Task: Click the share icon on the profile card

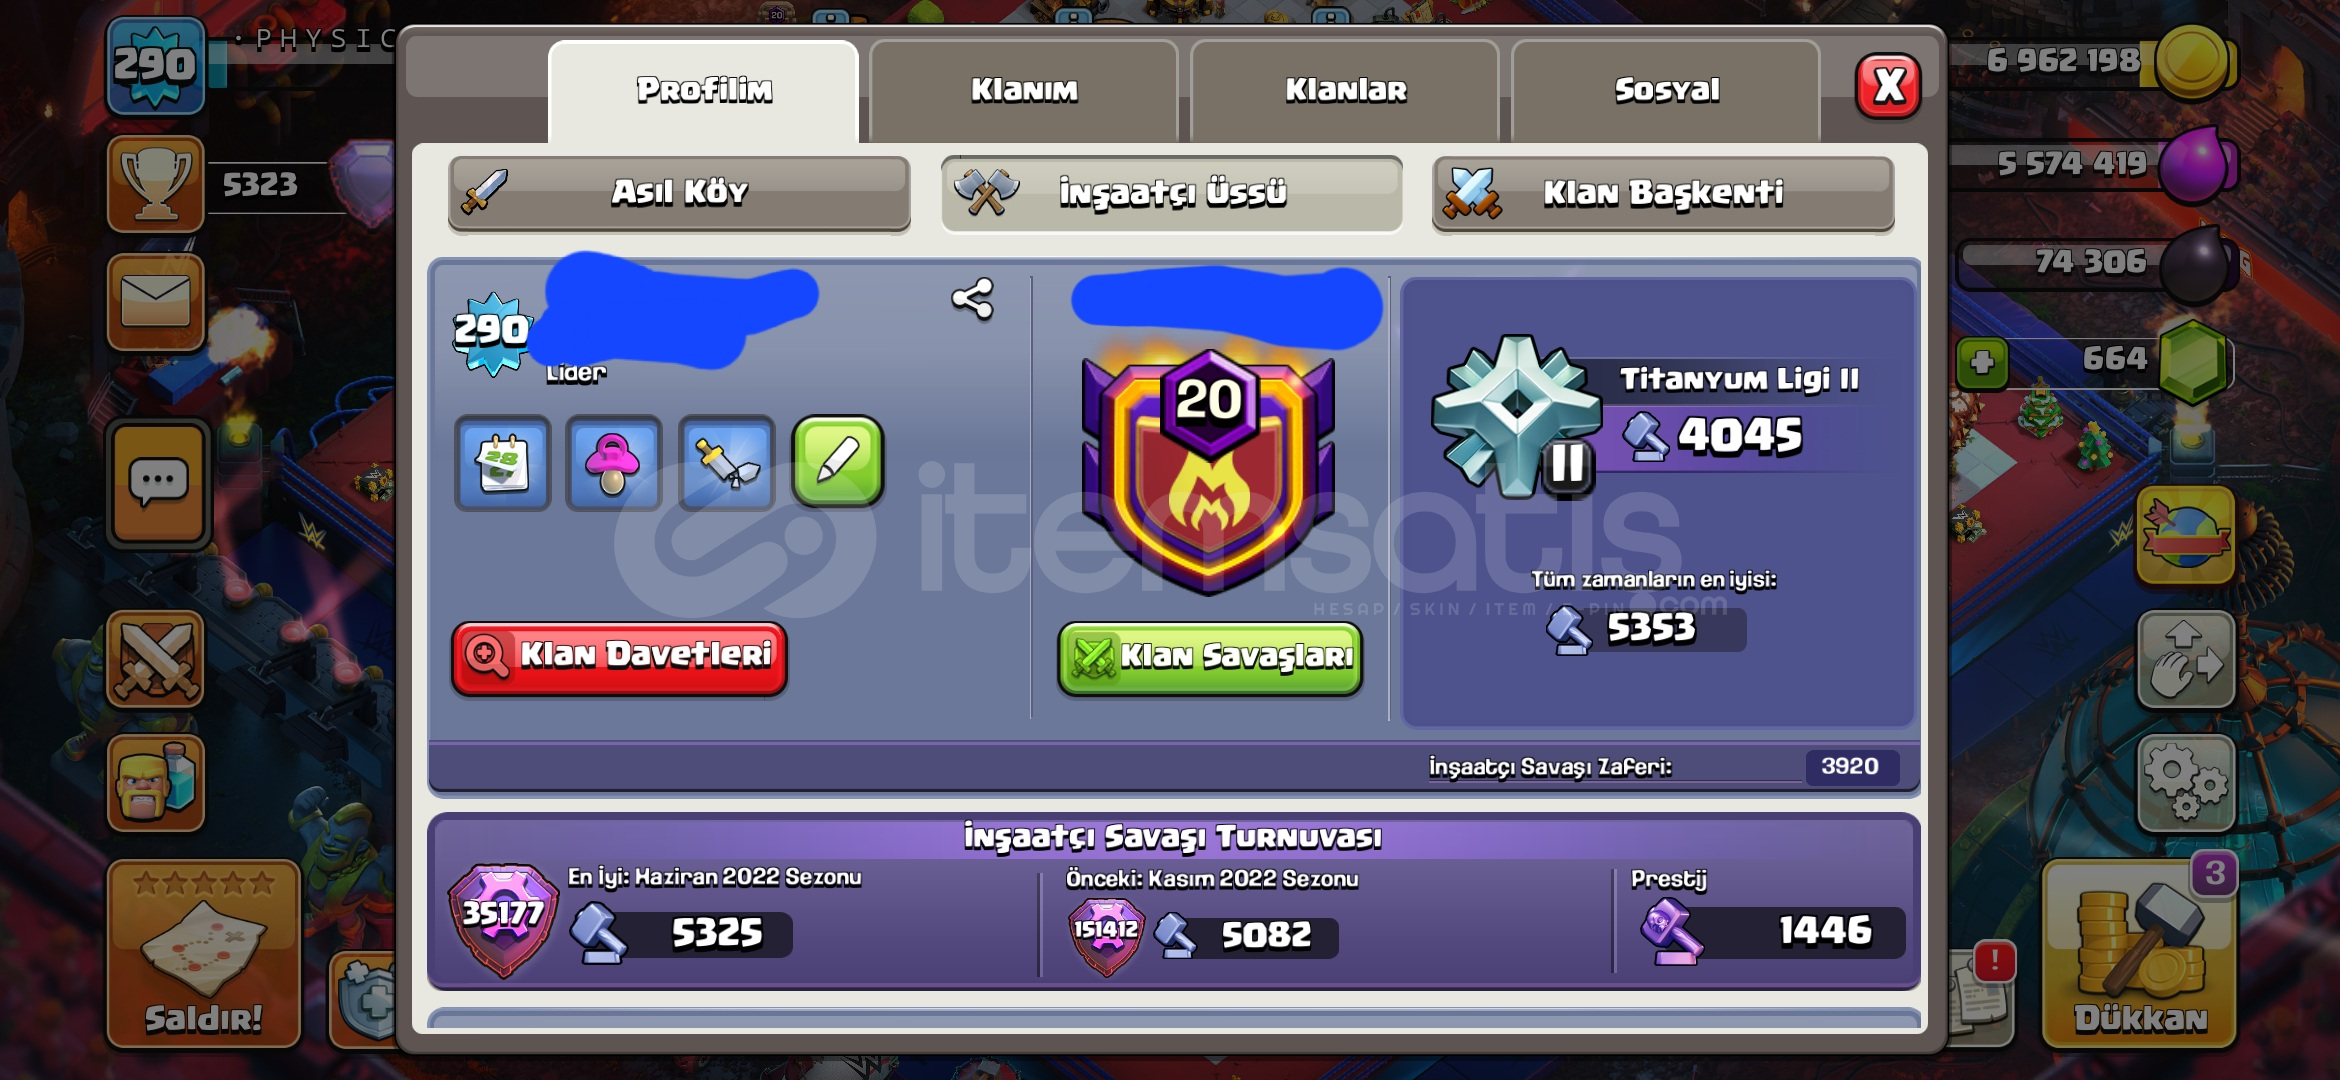Action: (972, 299)
